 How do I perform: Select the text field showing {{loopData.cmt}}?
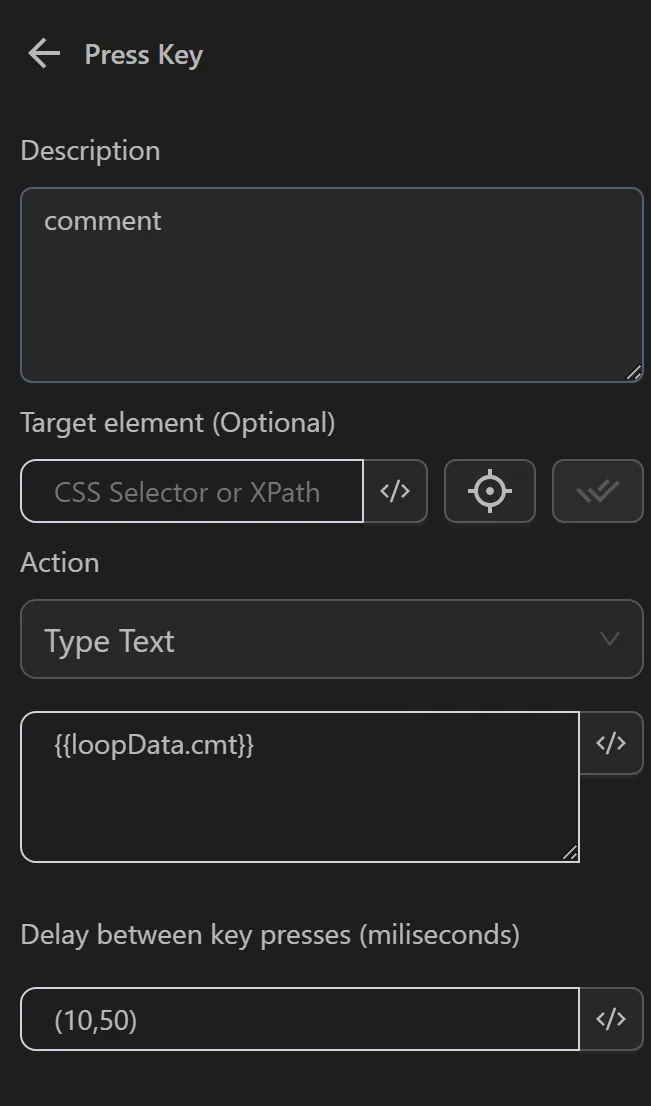(x=300, y=786)
